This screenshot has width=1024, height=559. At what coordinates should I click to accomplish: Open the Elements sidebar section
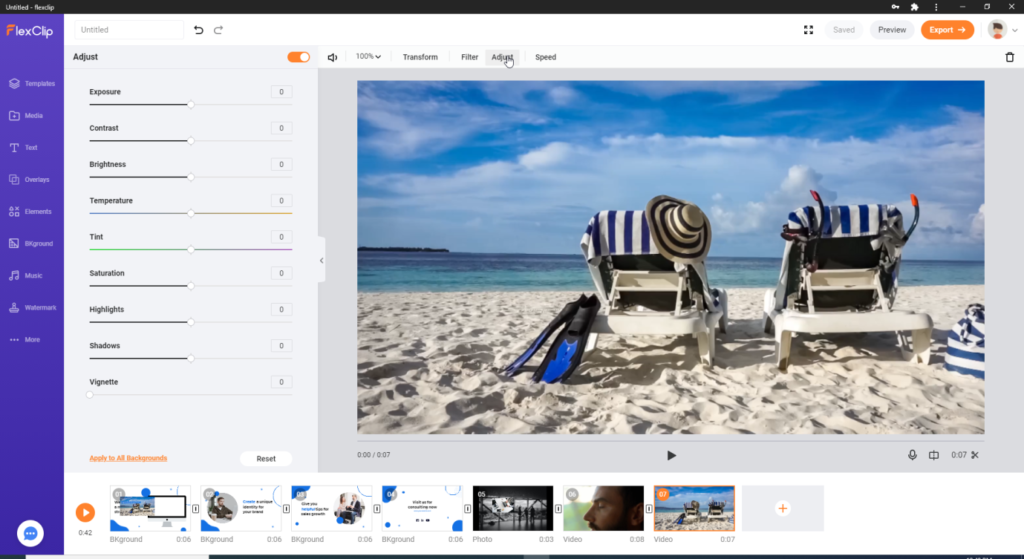(x=30, y=212)
